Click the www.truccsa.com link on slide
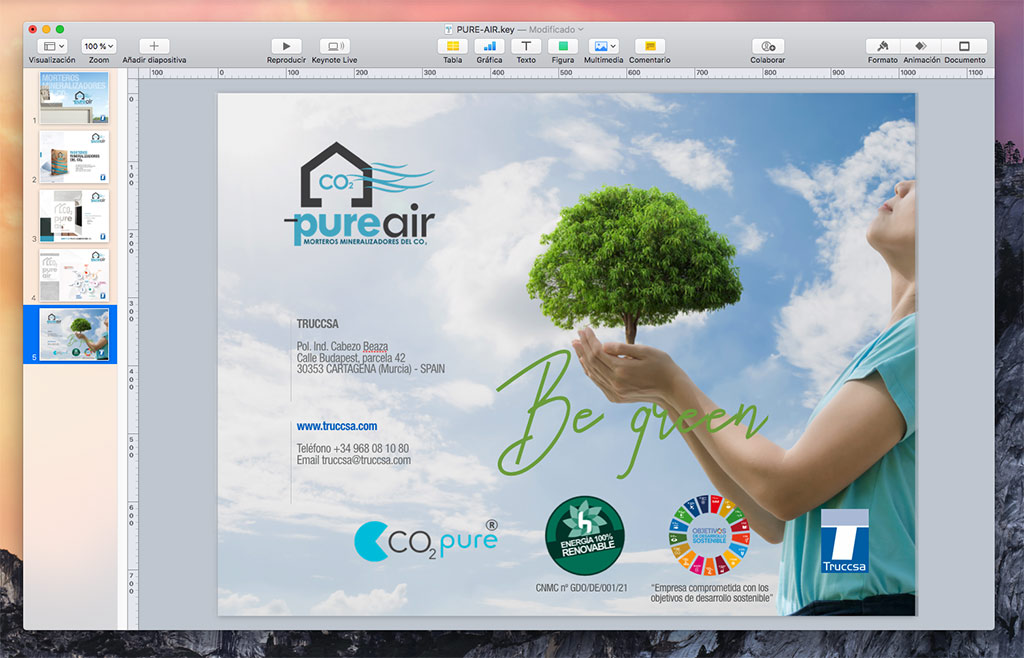The width and height of the screenshot is (1024, 658). click(336, 426)
